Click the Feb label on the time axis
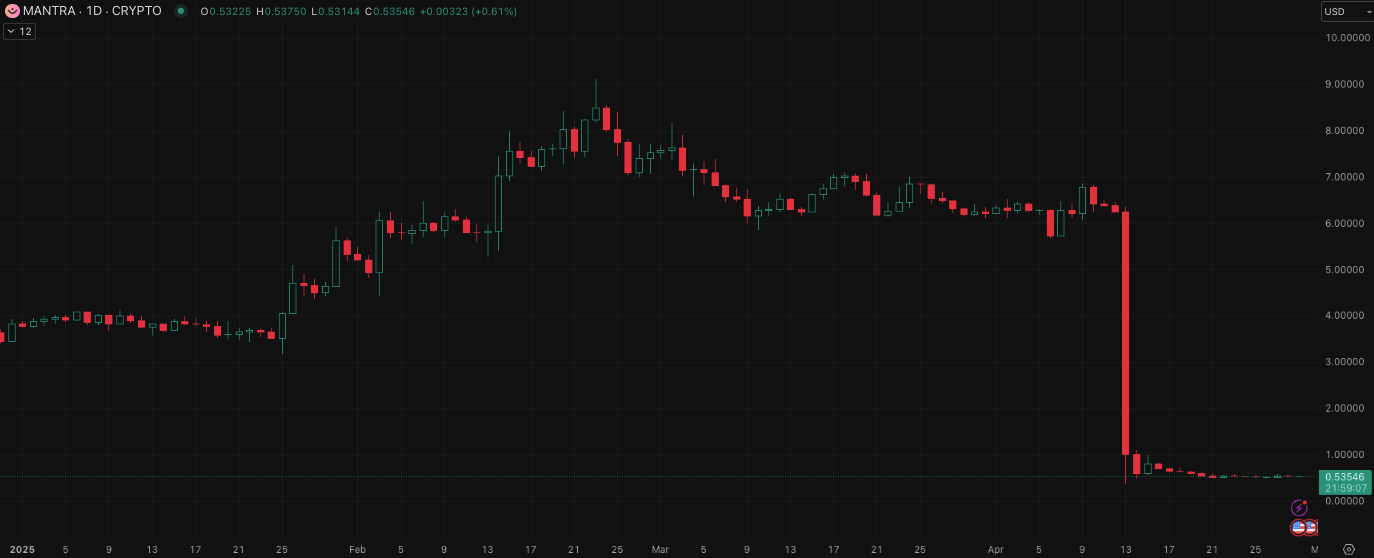Viewport: 1374px width, 558px height. click(x=358, y=549)
